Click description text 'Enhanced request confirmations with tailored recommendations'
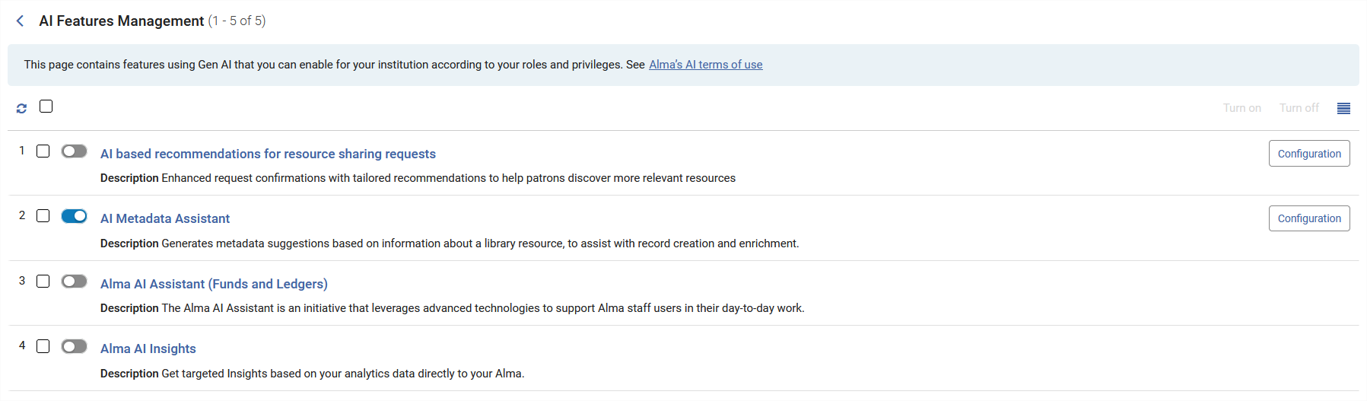Image resolution: width=1367 pixels, height=401 pixels. pos(448,179)
